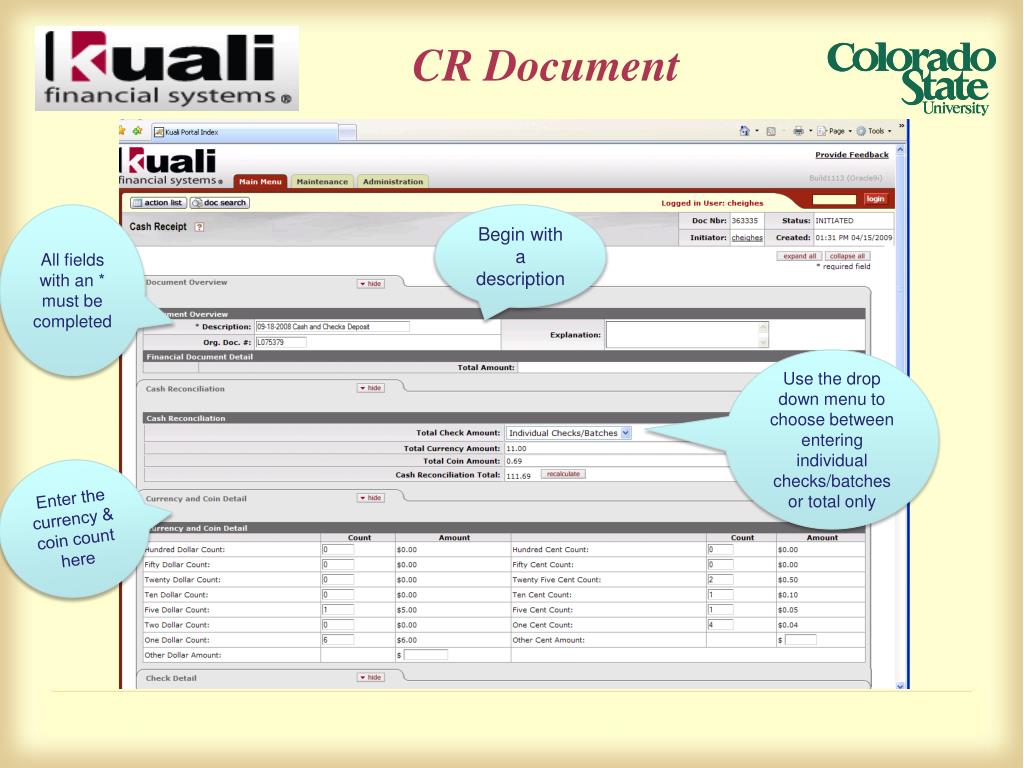The height and width of the screenshot is (768, 1024).
Task: Hide the Document Overview section
Action: click(x=371, y=283)
